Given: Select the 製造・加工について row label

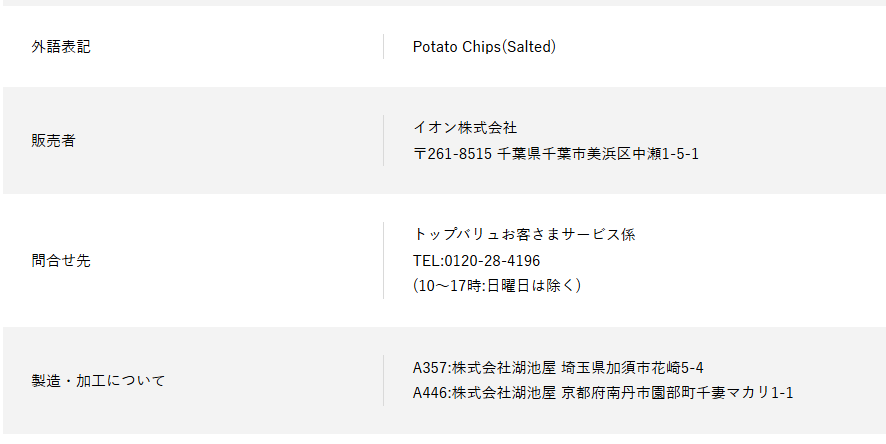Looking at the screenshot, I should (x=98, y=381).
